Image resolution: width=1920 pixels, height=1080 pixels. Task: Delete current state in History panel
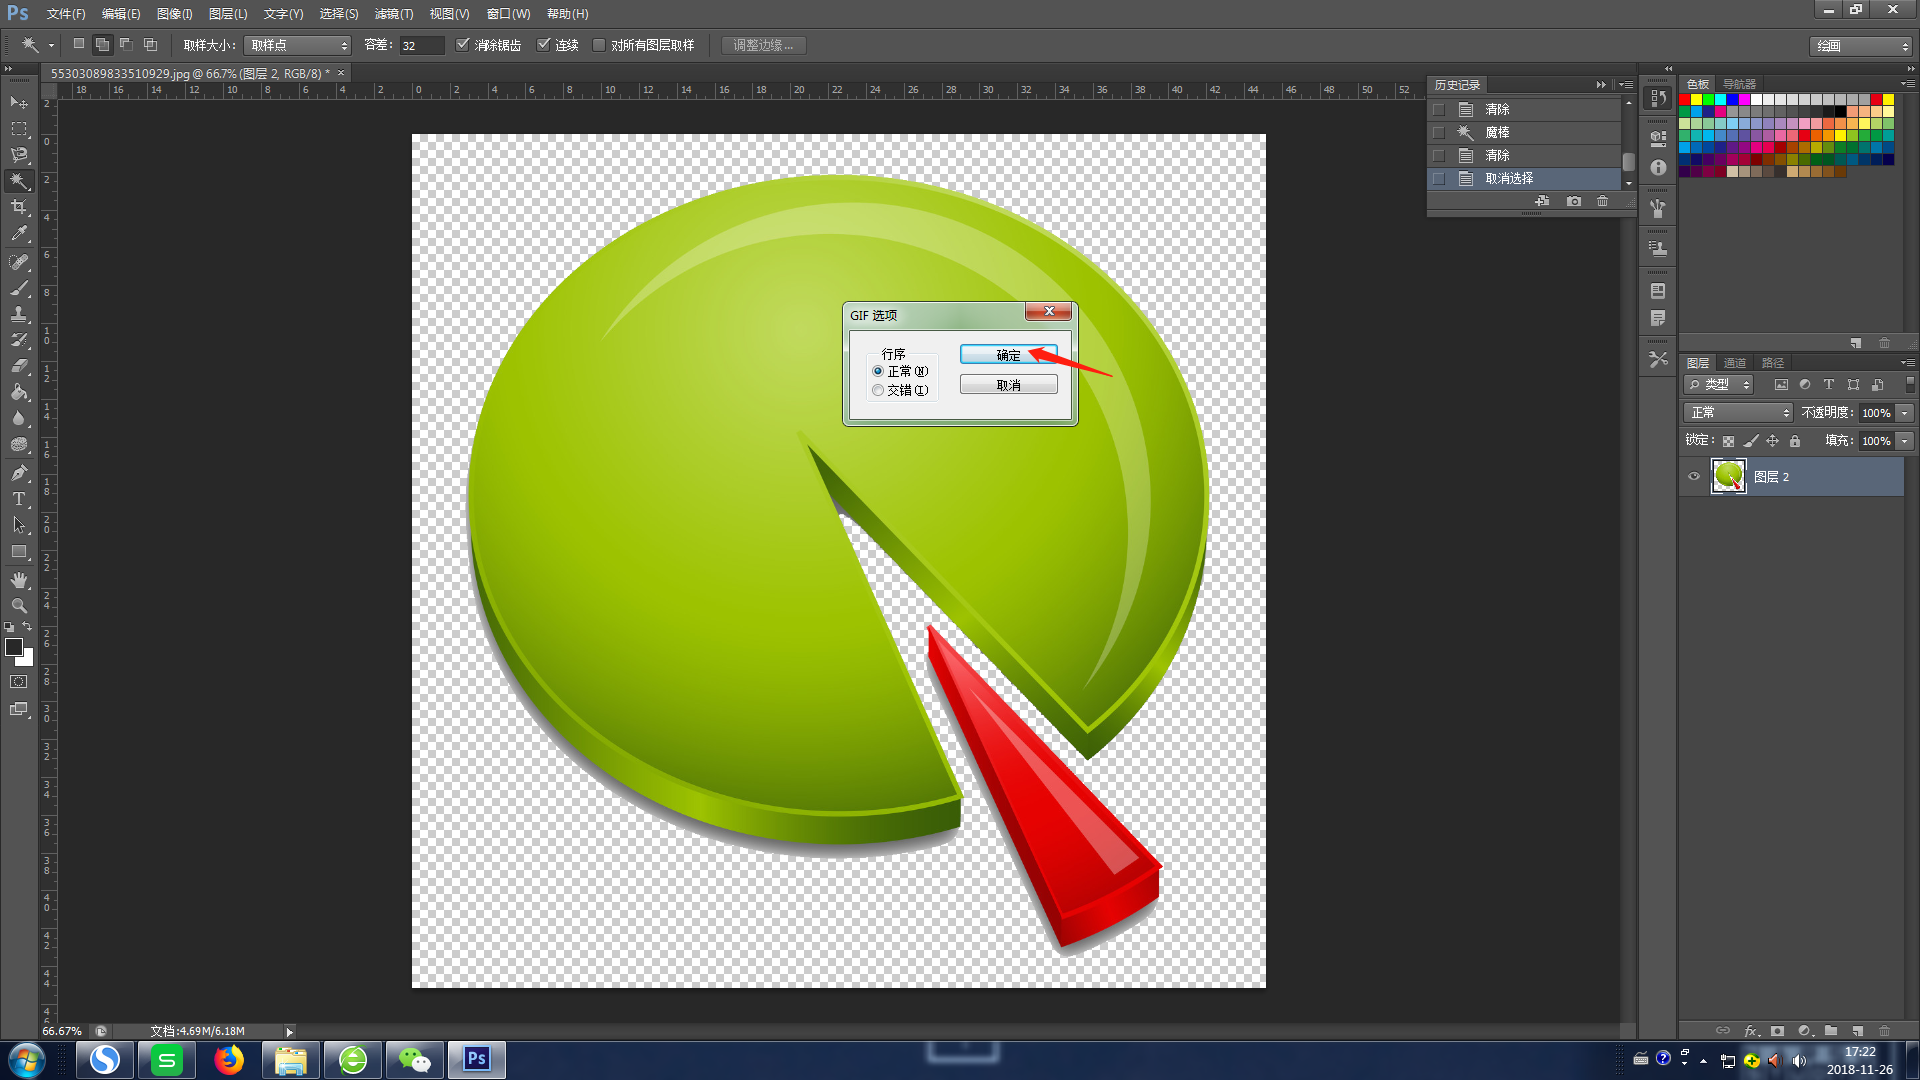[x=1603, y=201]
